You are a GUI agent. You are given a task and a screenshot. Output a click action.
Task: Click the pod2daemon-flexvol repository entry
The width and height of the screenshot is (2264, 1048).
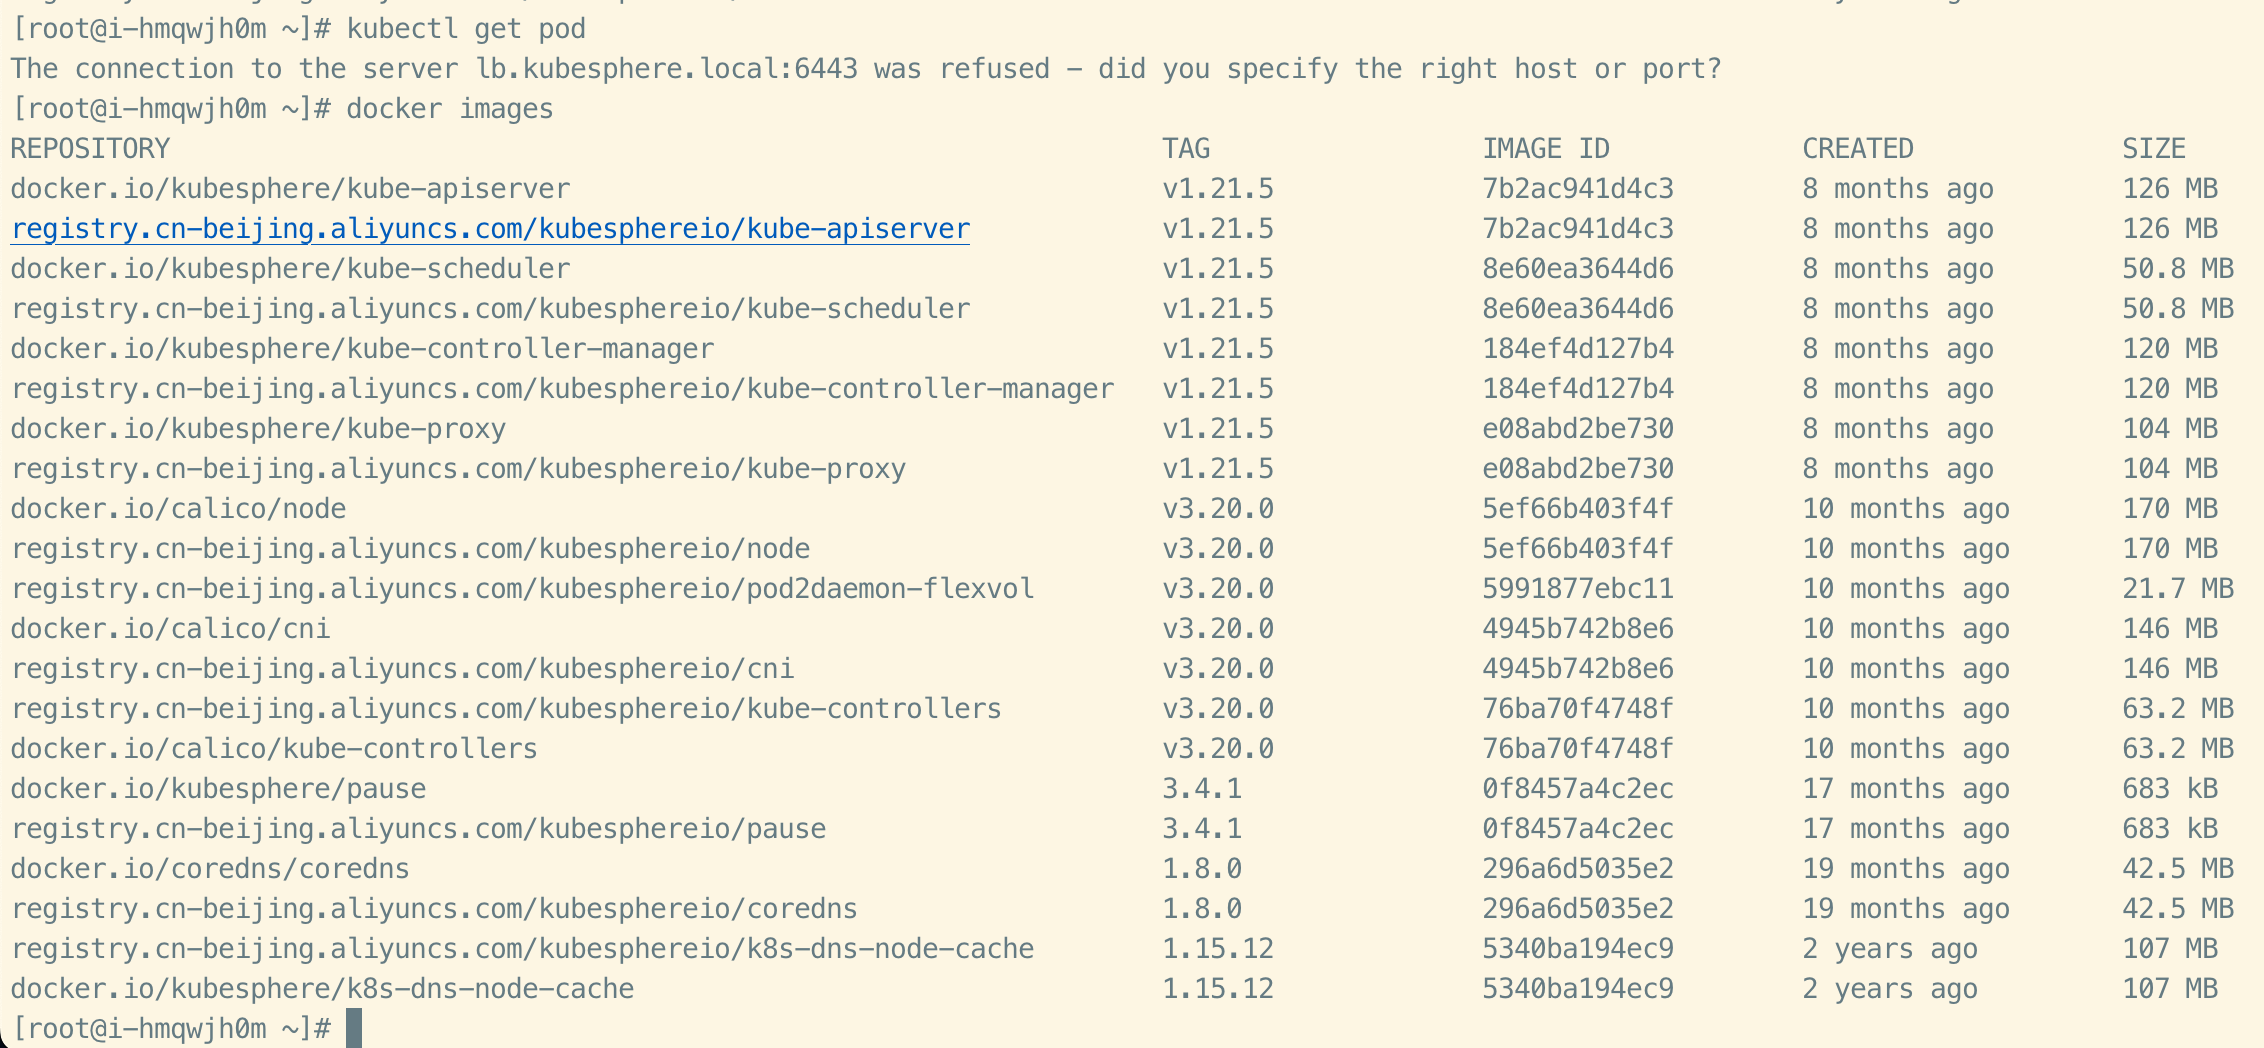click(x=522, y=589)
